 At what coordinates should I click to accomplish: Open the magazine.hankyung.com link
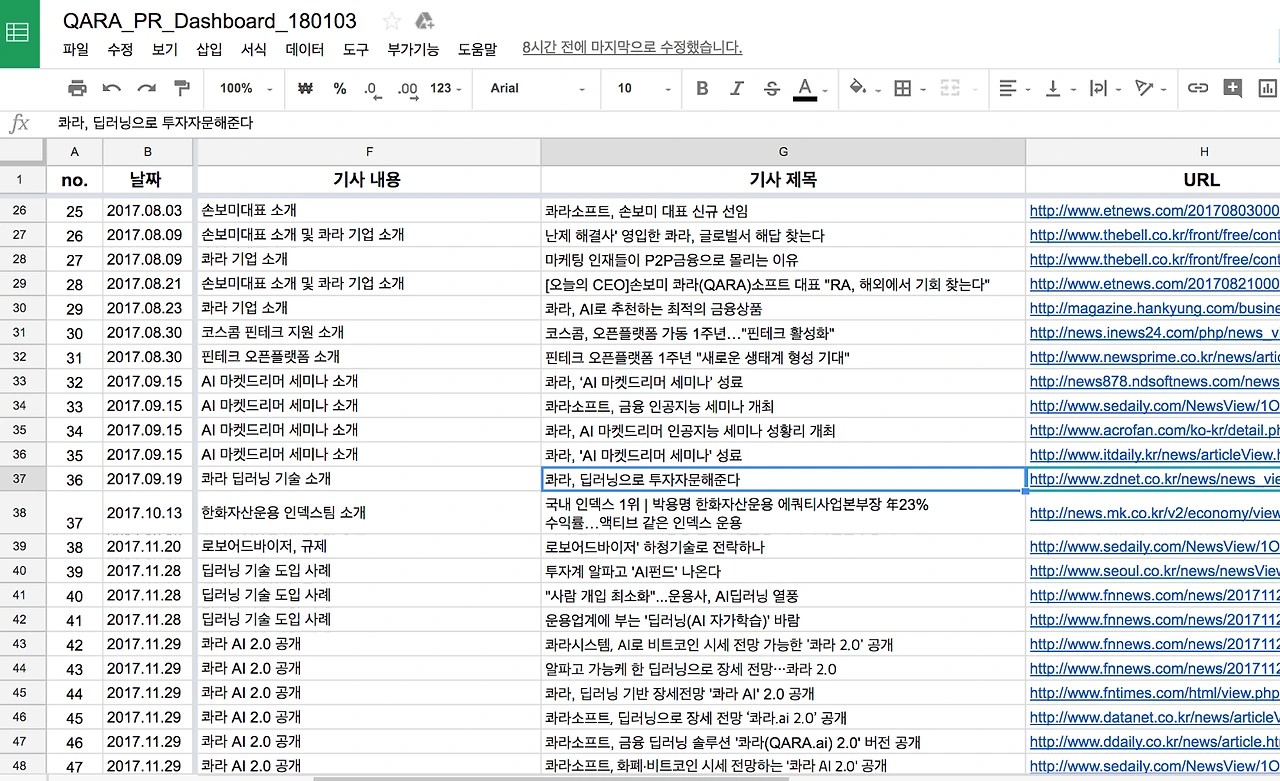(1155, 308)
